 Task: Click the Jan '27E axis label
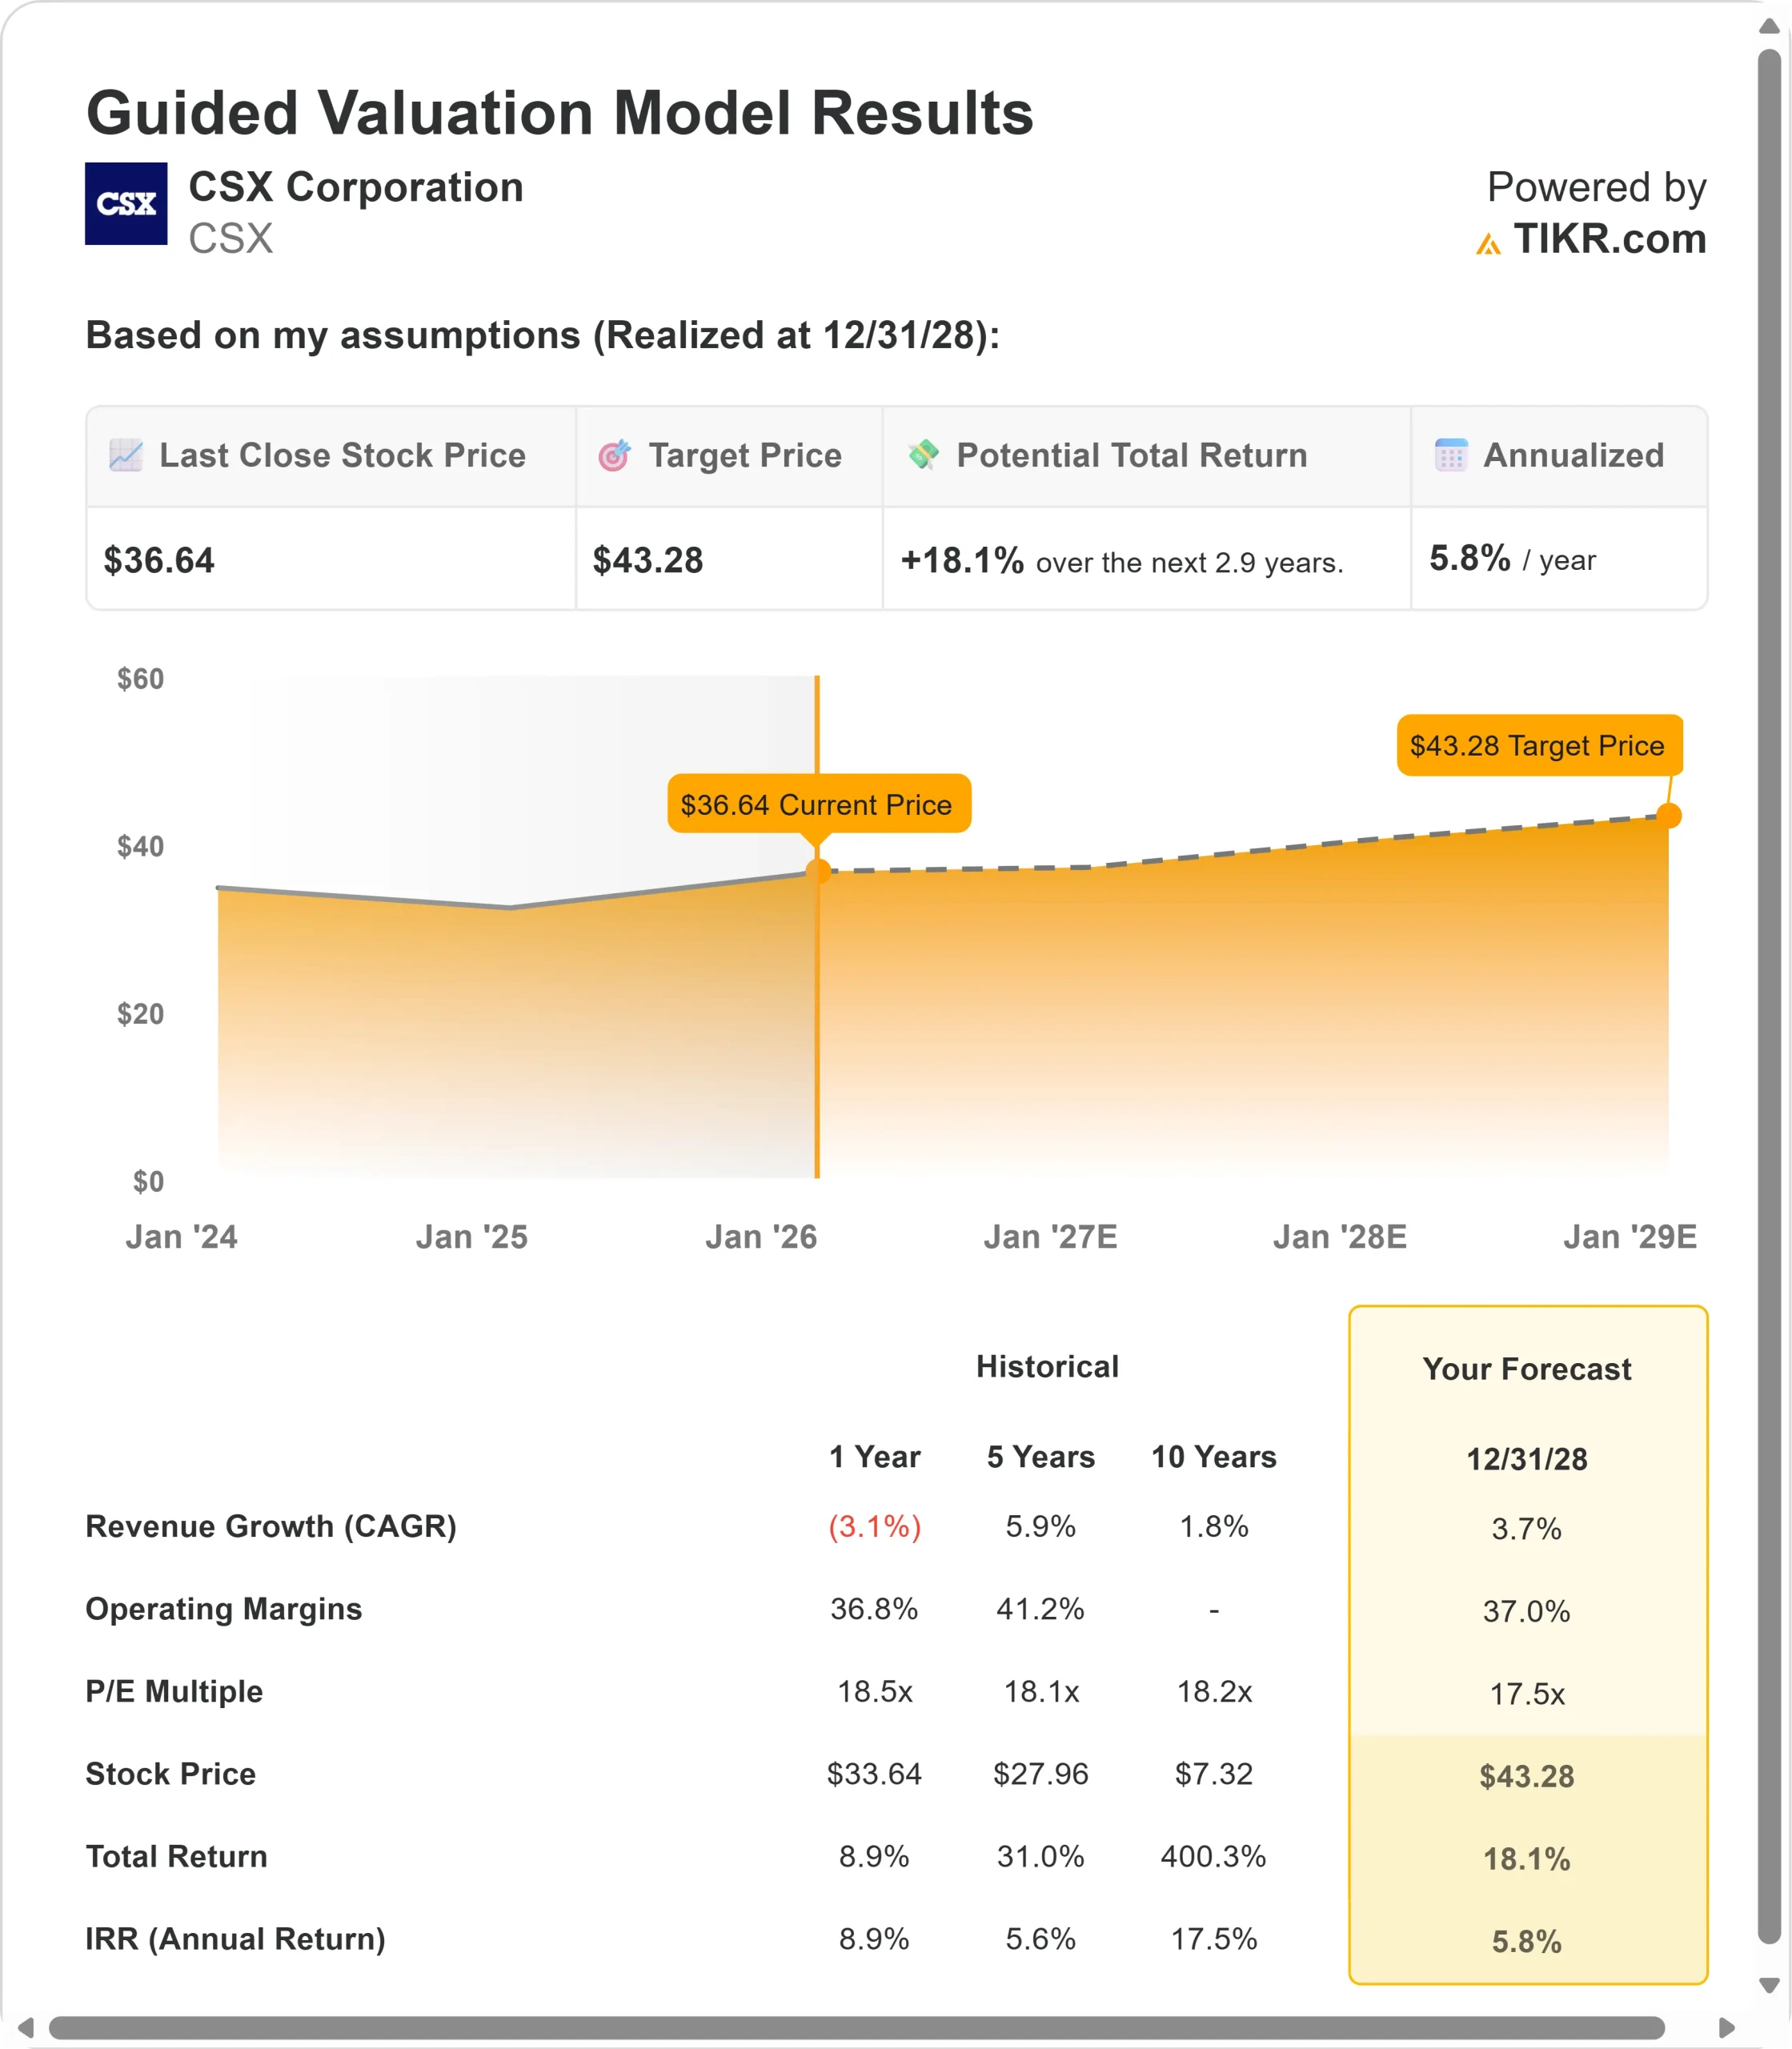point(1050,1237)
